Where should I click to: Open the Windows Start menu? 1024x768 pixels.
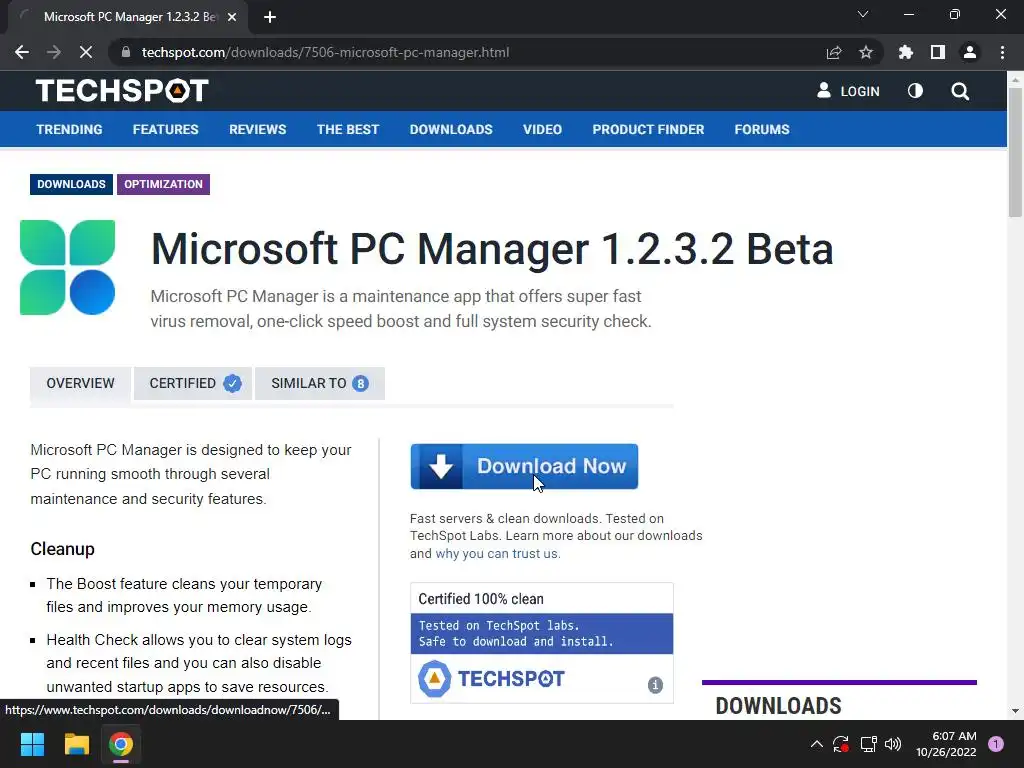pyautogui.click(x=32, y=744)
